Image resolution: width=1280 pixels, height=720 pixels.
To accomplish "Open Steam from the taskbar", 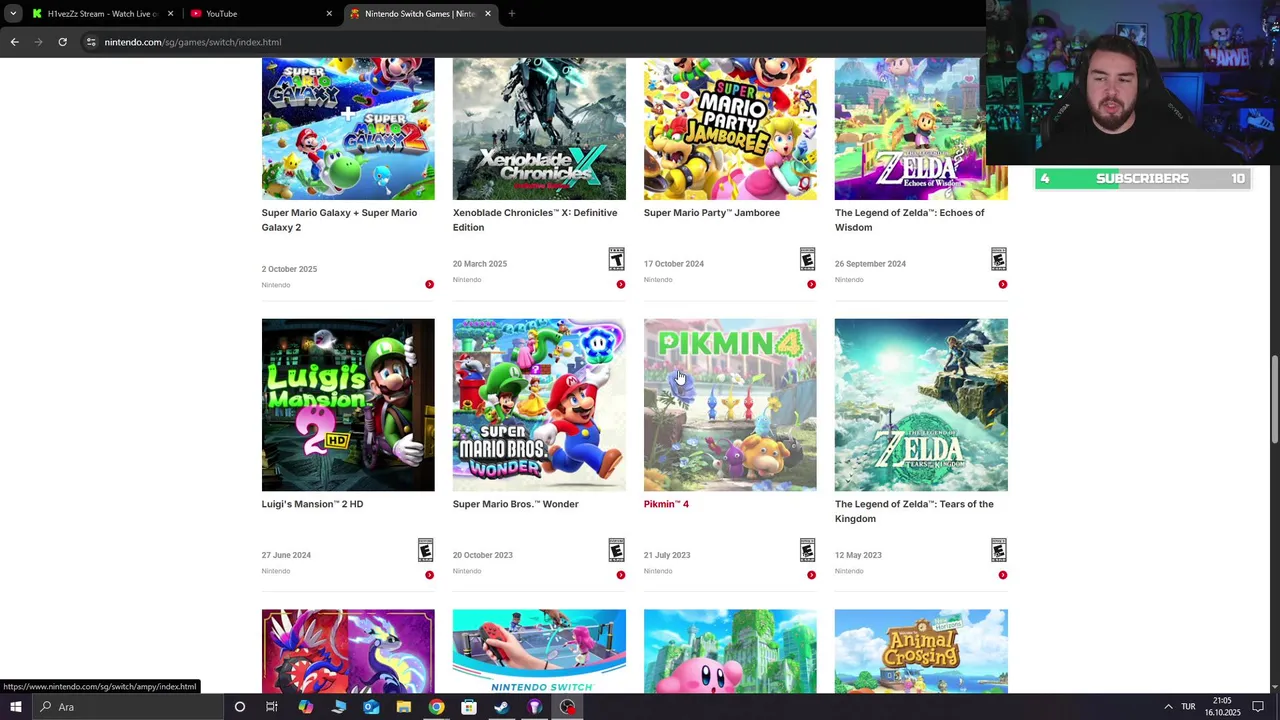I will click(x=501, y=707).
